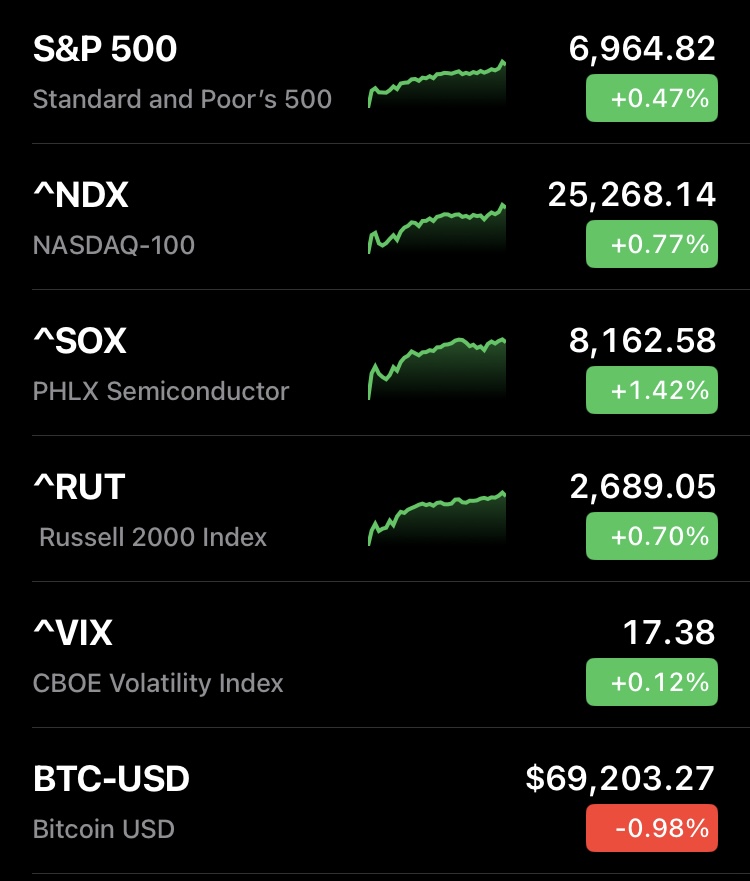
Task: Toggle the S&P 500 +0.47% change badge
Action: pyautogui.click(x=651, y=98)
